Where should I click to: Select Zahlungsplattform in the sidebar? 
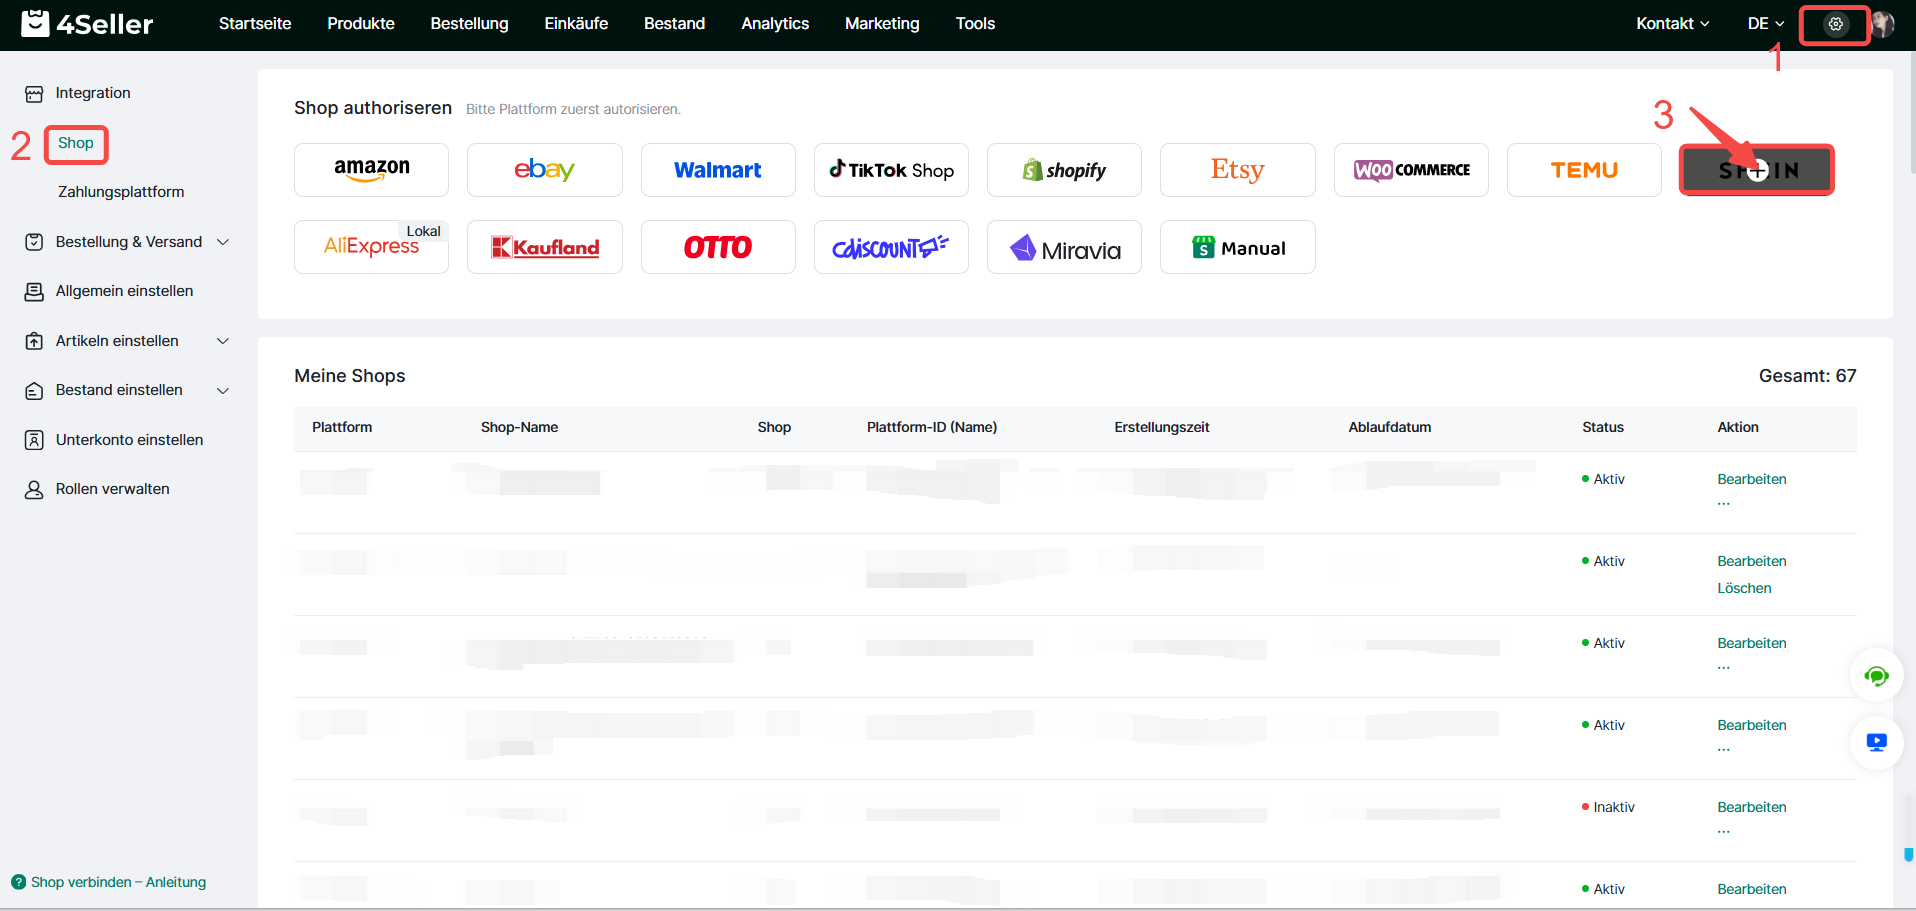121,192
